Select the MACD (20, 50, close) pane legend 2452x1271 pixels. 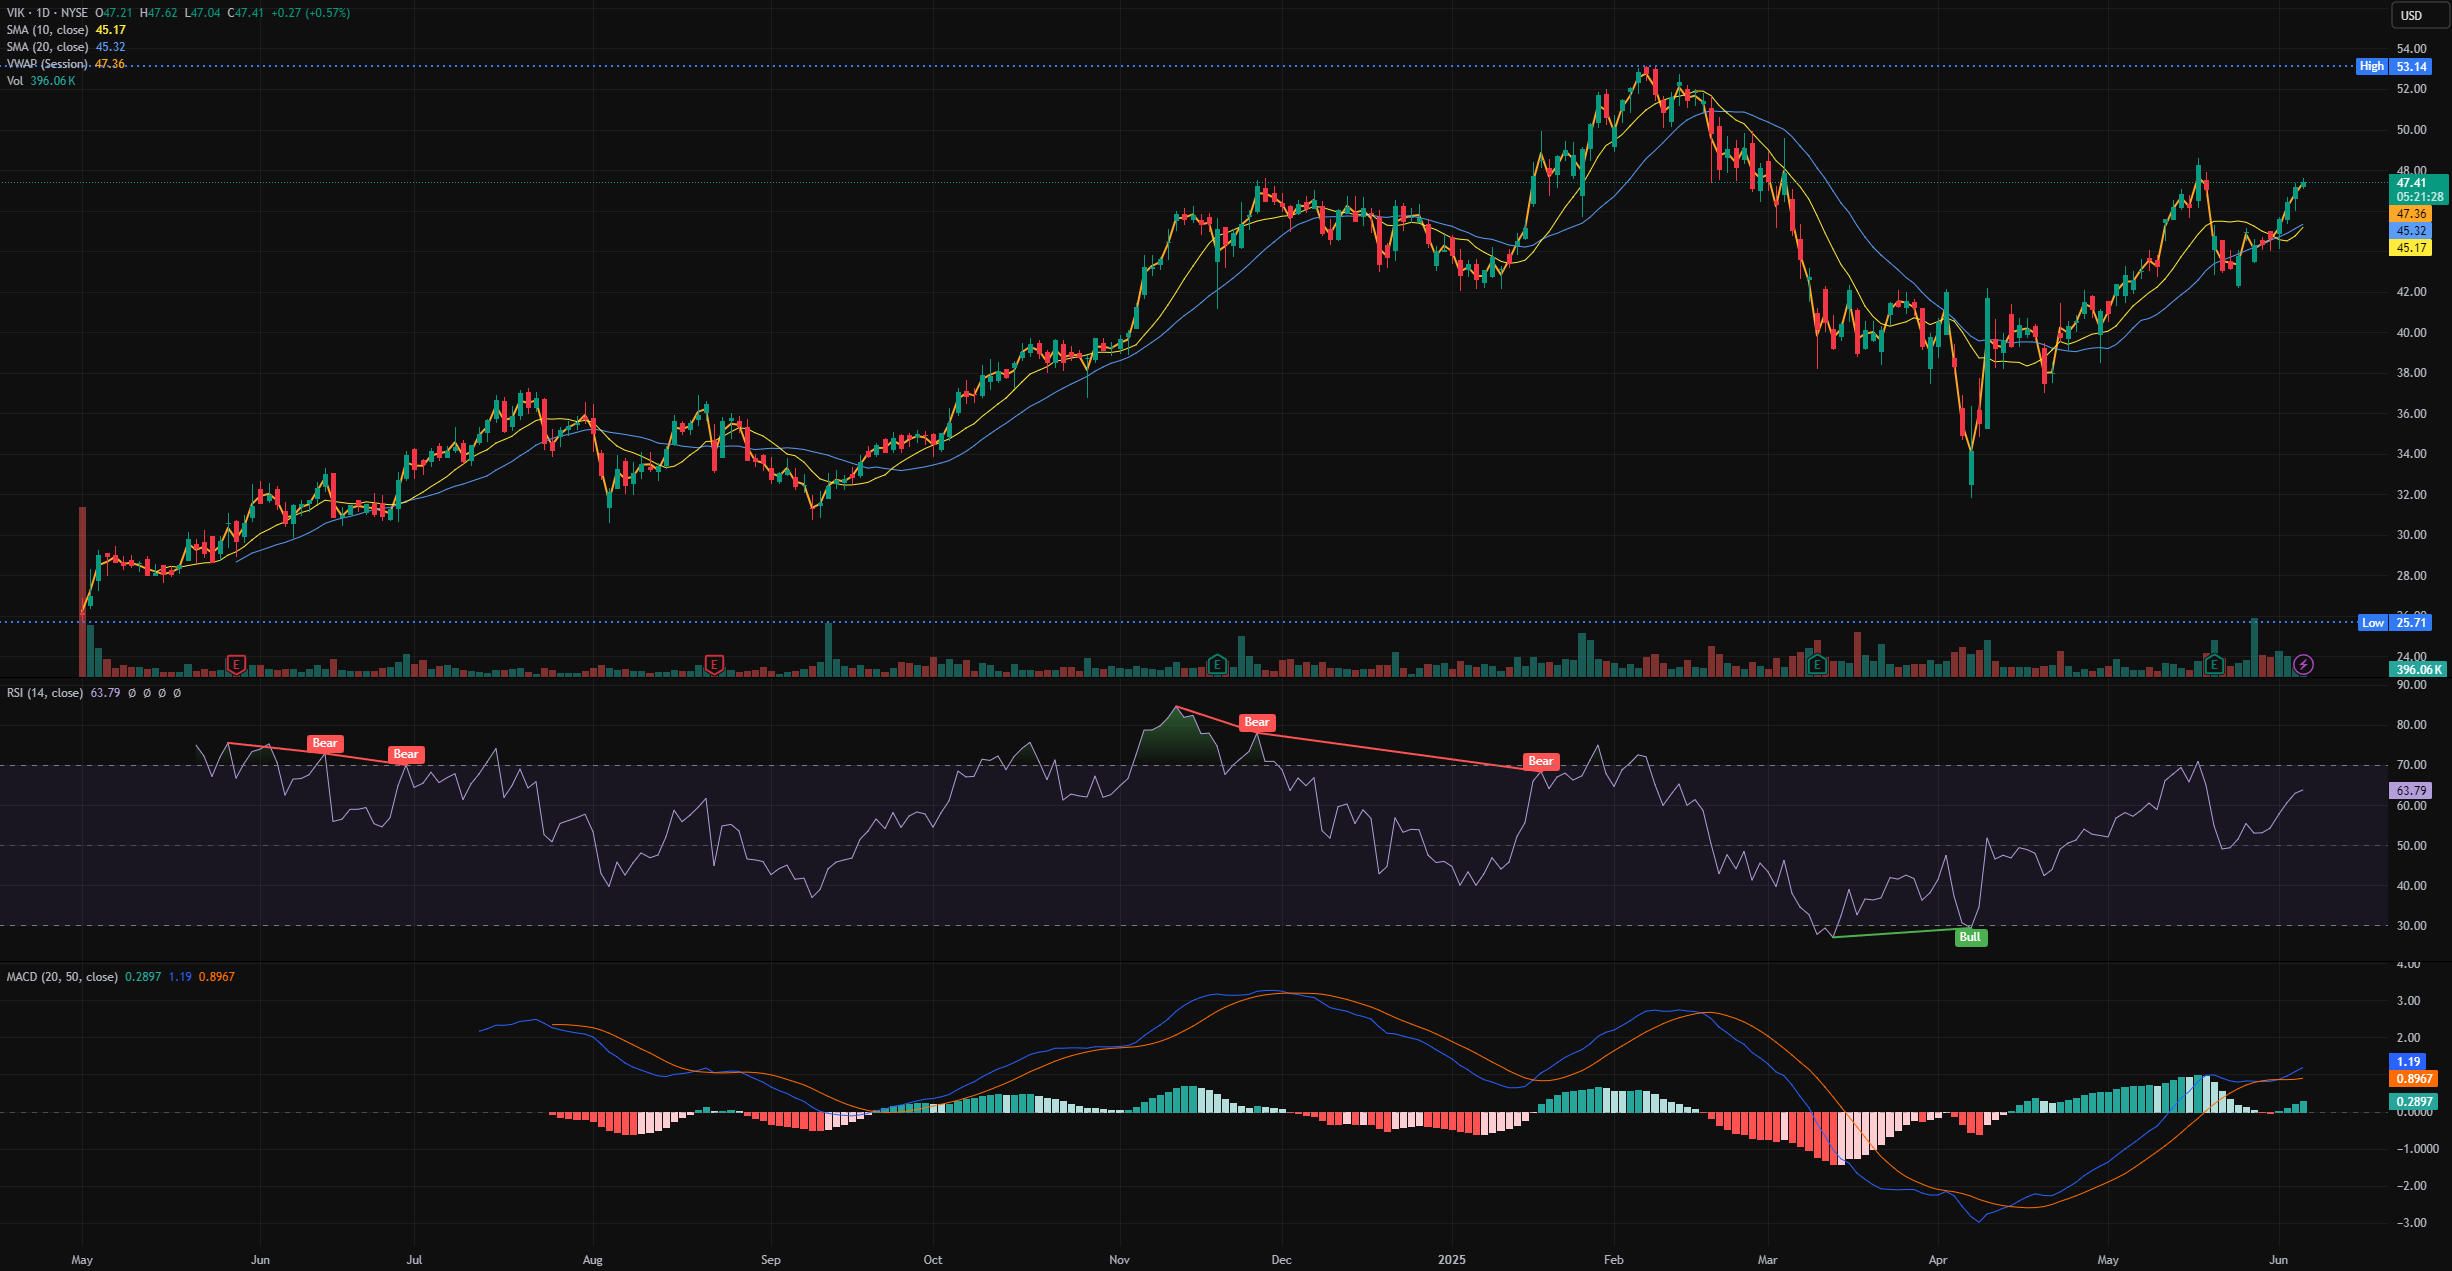[62, 977]
